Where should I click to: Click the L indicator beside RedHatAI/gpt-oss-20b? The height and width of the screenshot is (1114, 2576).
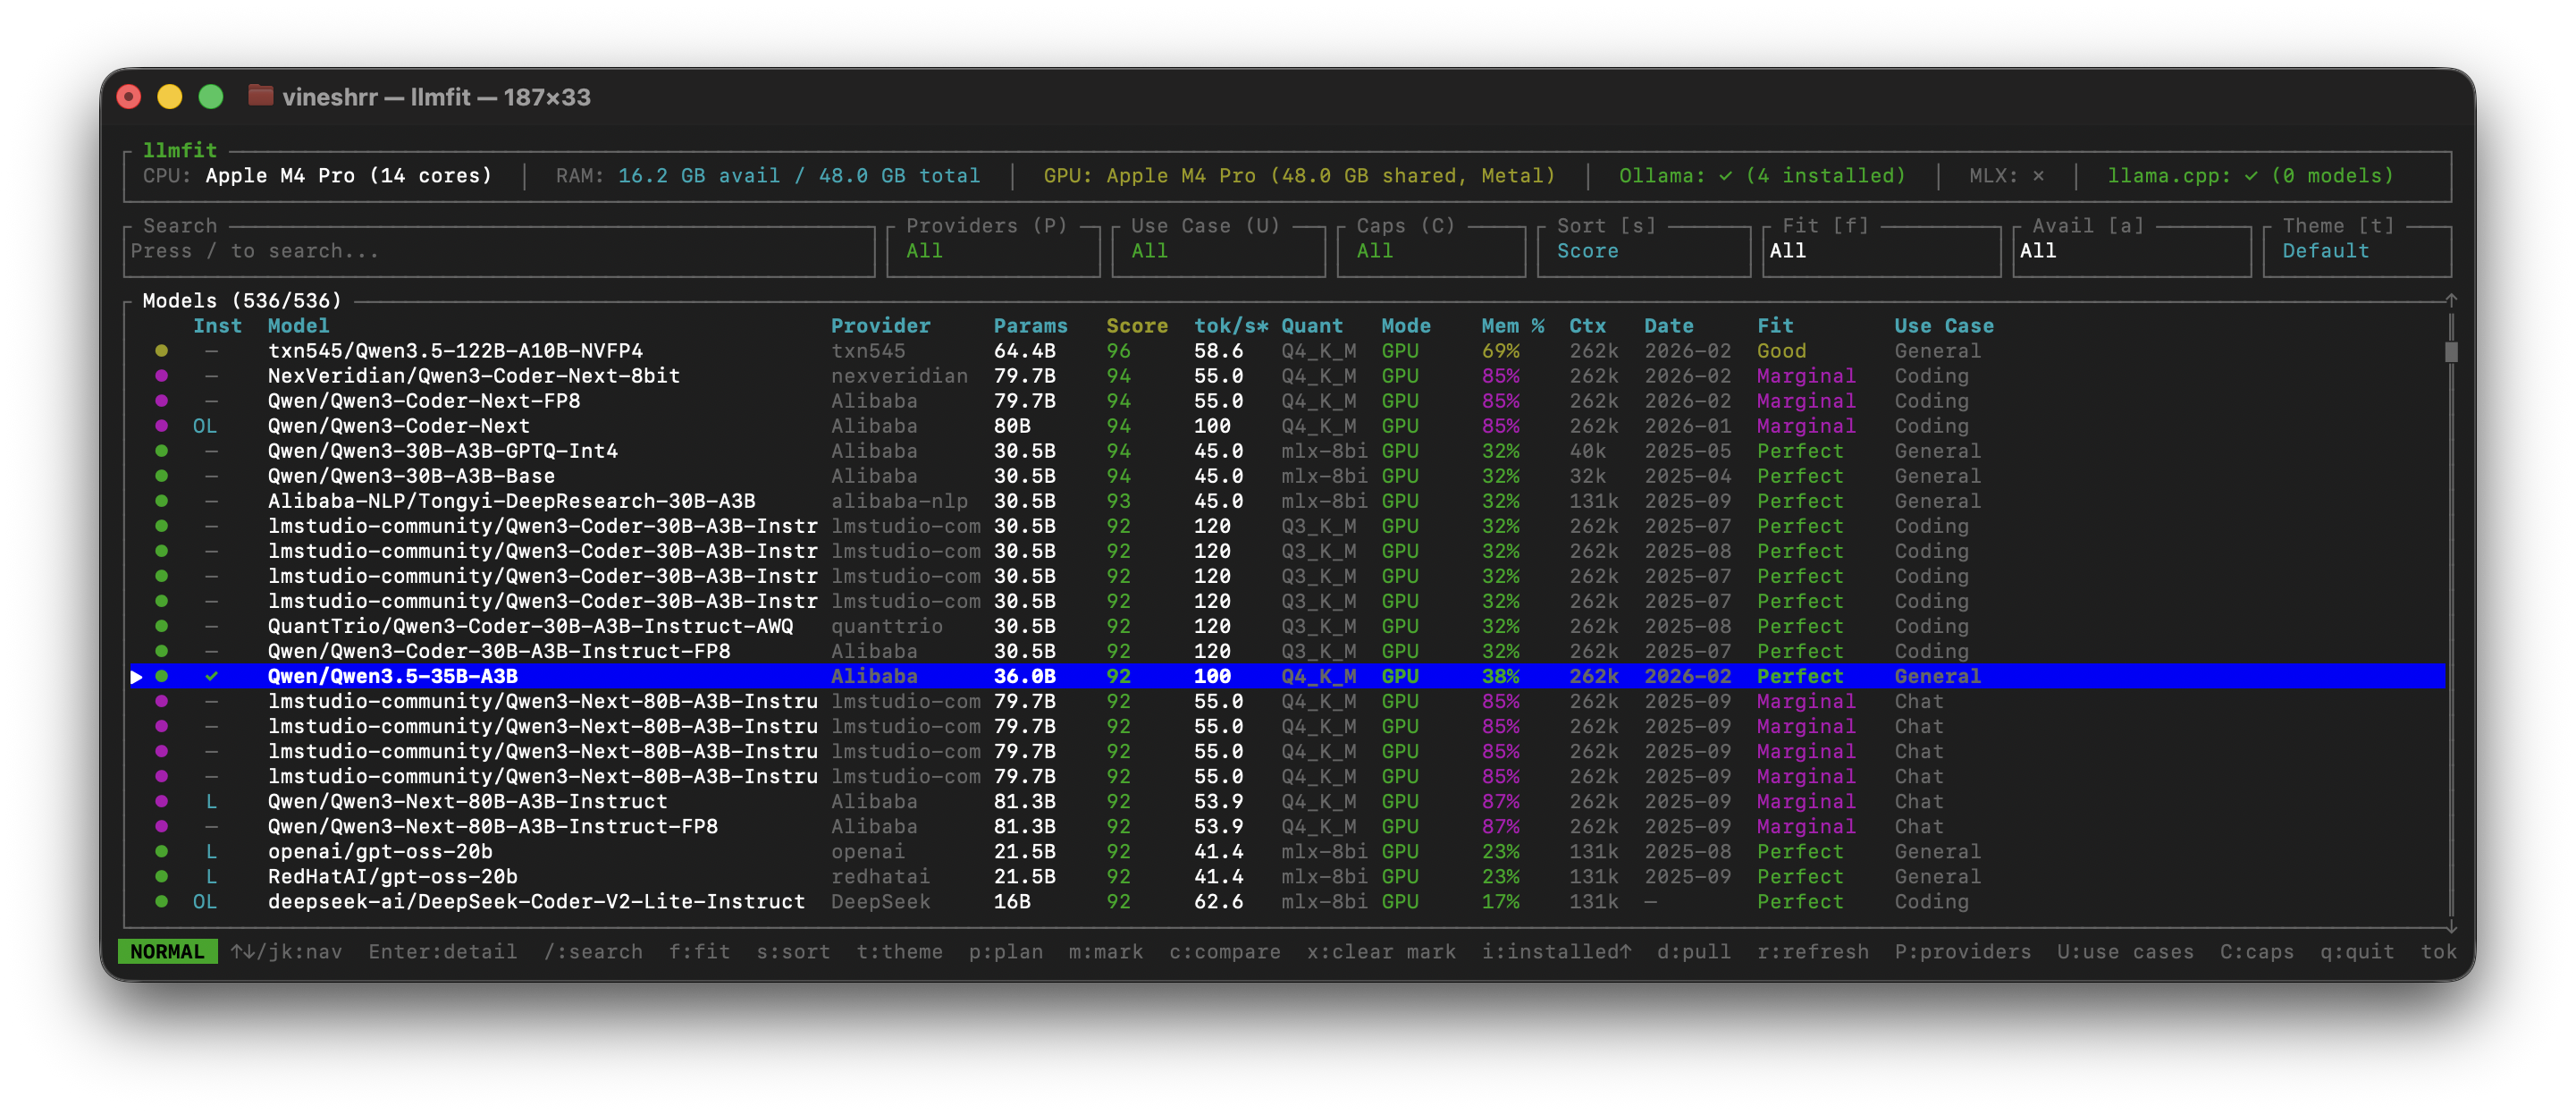(211, 876)
